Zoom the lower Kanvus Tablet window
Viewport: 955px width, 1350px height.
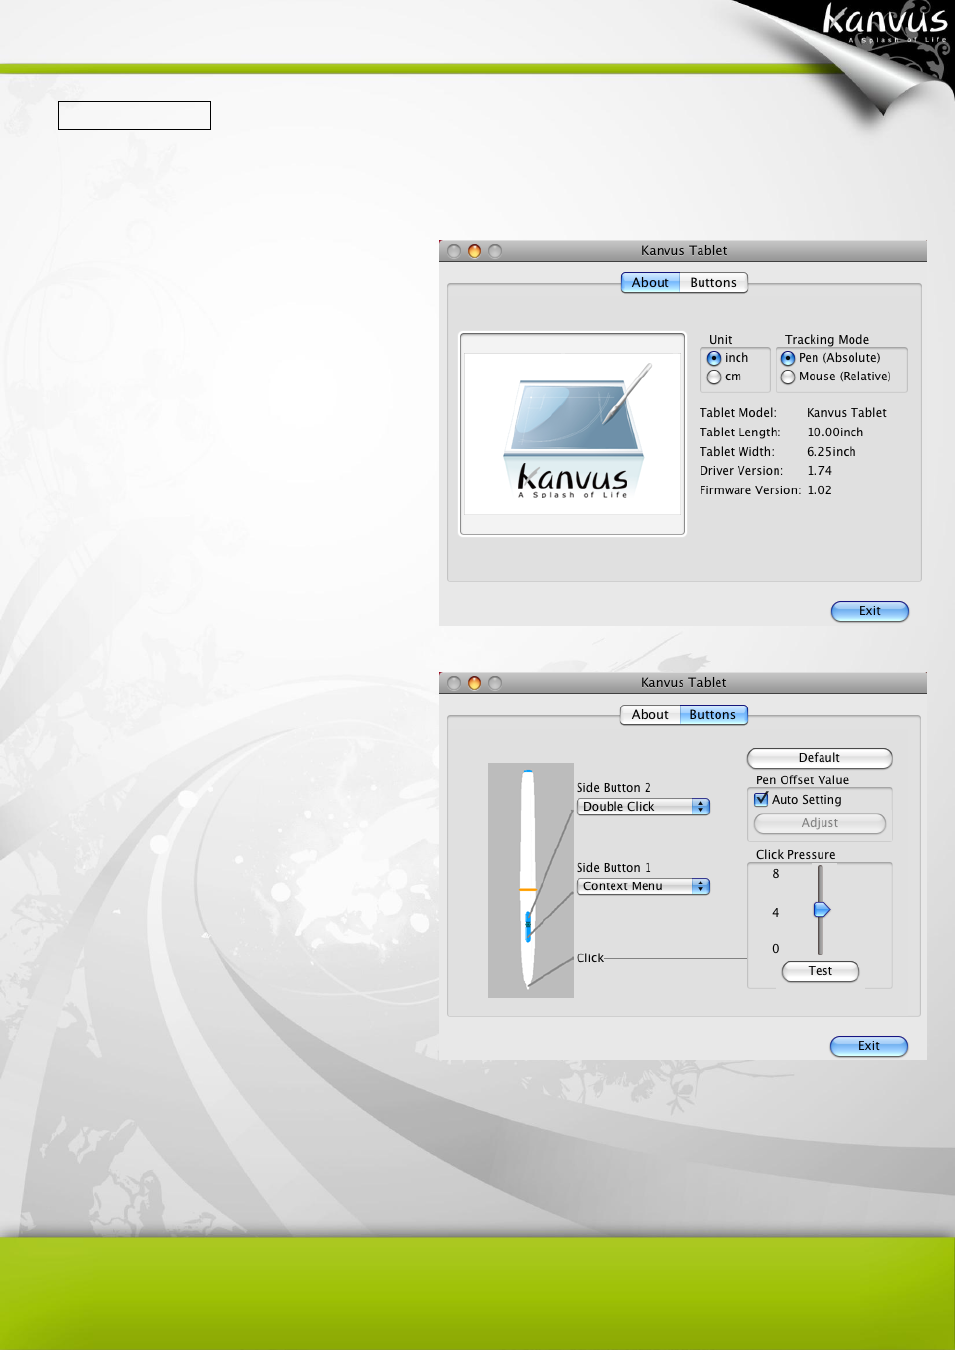pos(494,683)
